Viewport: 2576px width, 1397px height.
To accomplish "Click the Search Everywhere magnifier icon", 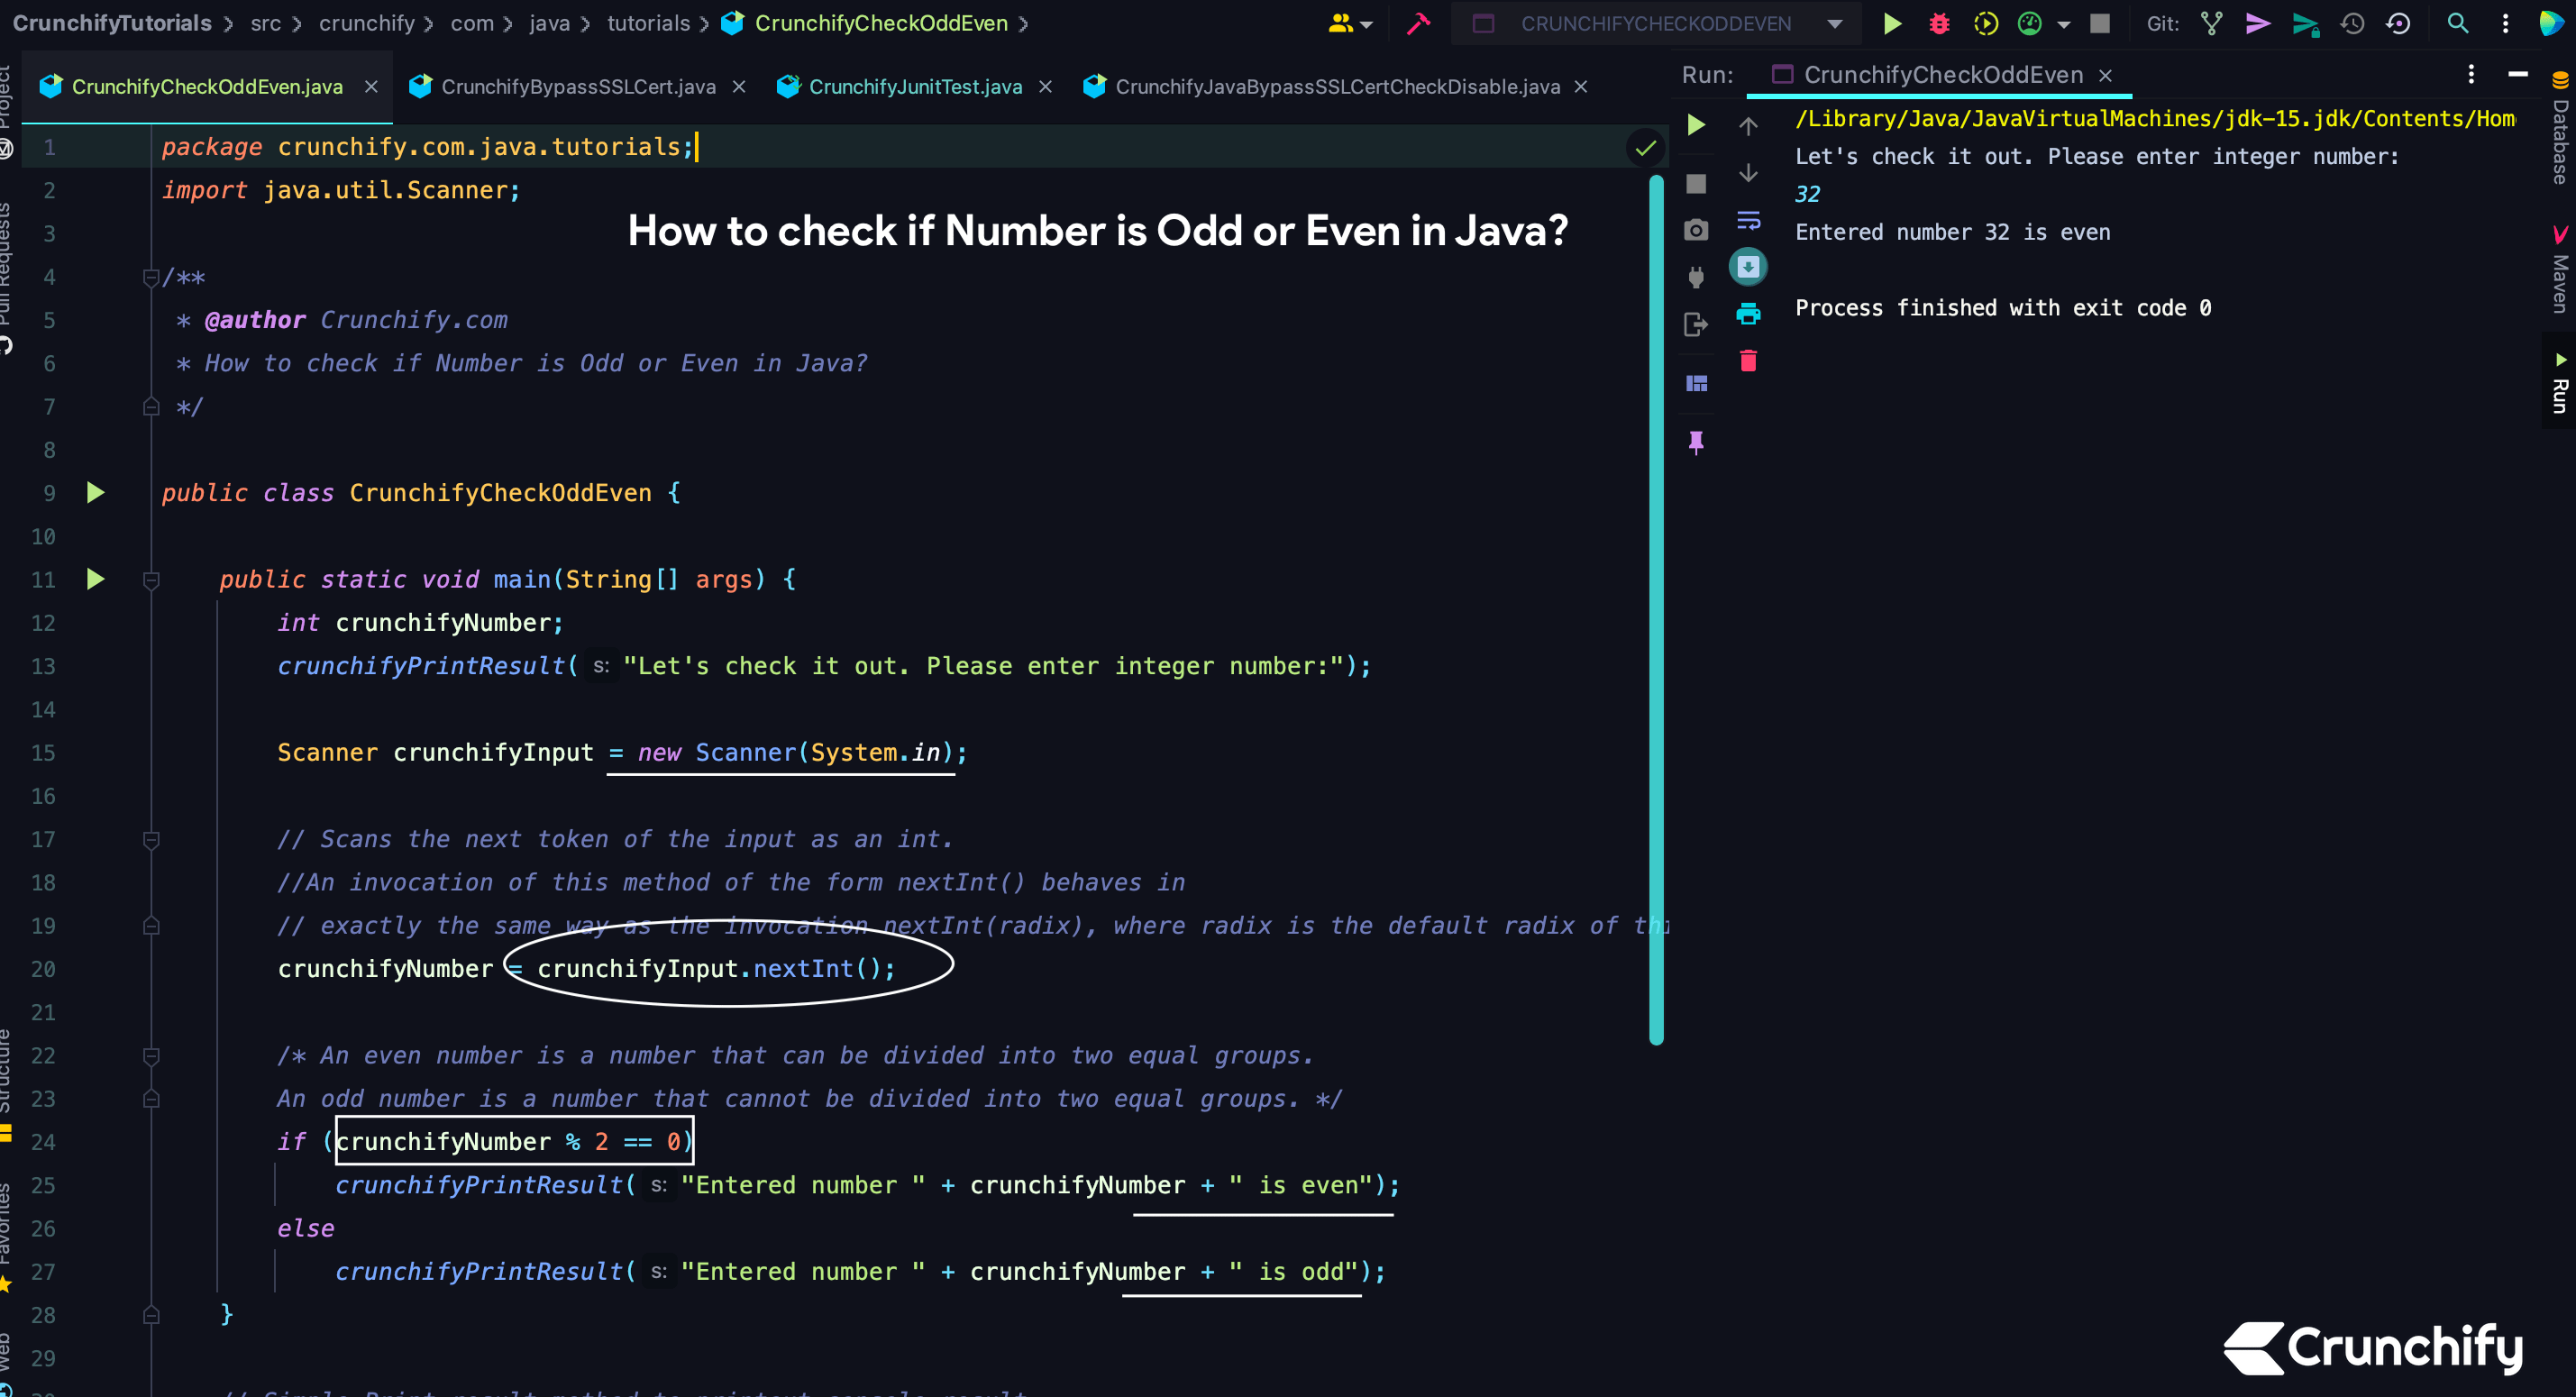I will (2457, 24).
